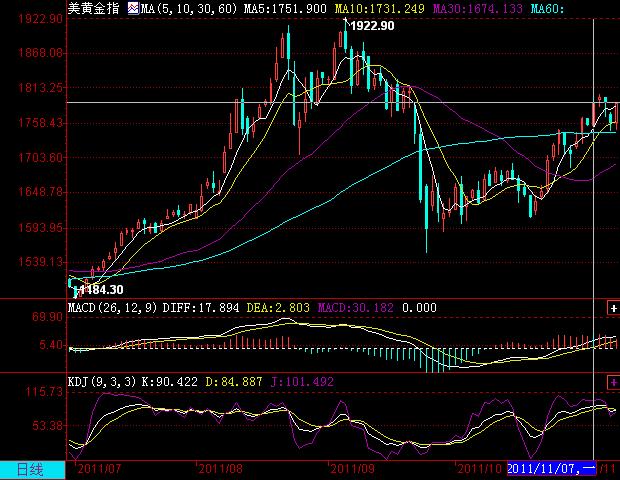Screen dimensions: 620x480
Task: Open the KDJ(9,3,3) indicator label
Action: pos(102,382)
